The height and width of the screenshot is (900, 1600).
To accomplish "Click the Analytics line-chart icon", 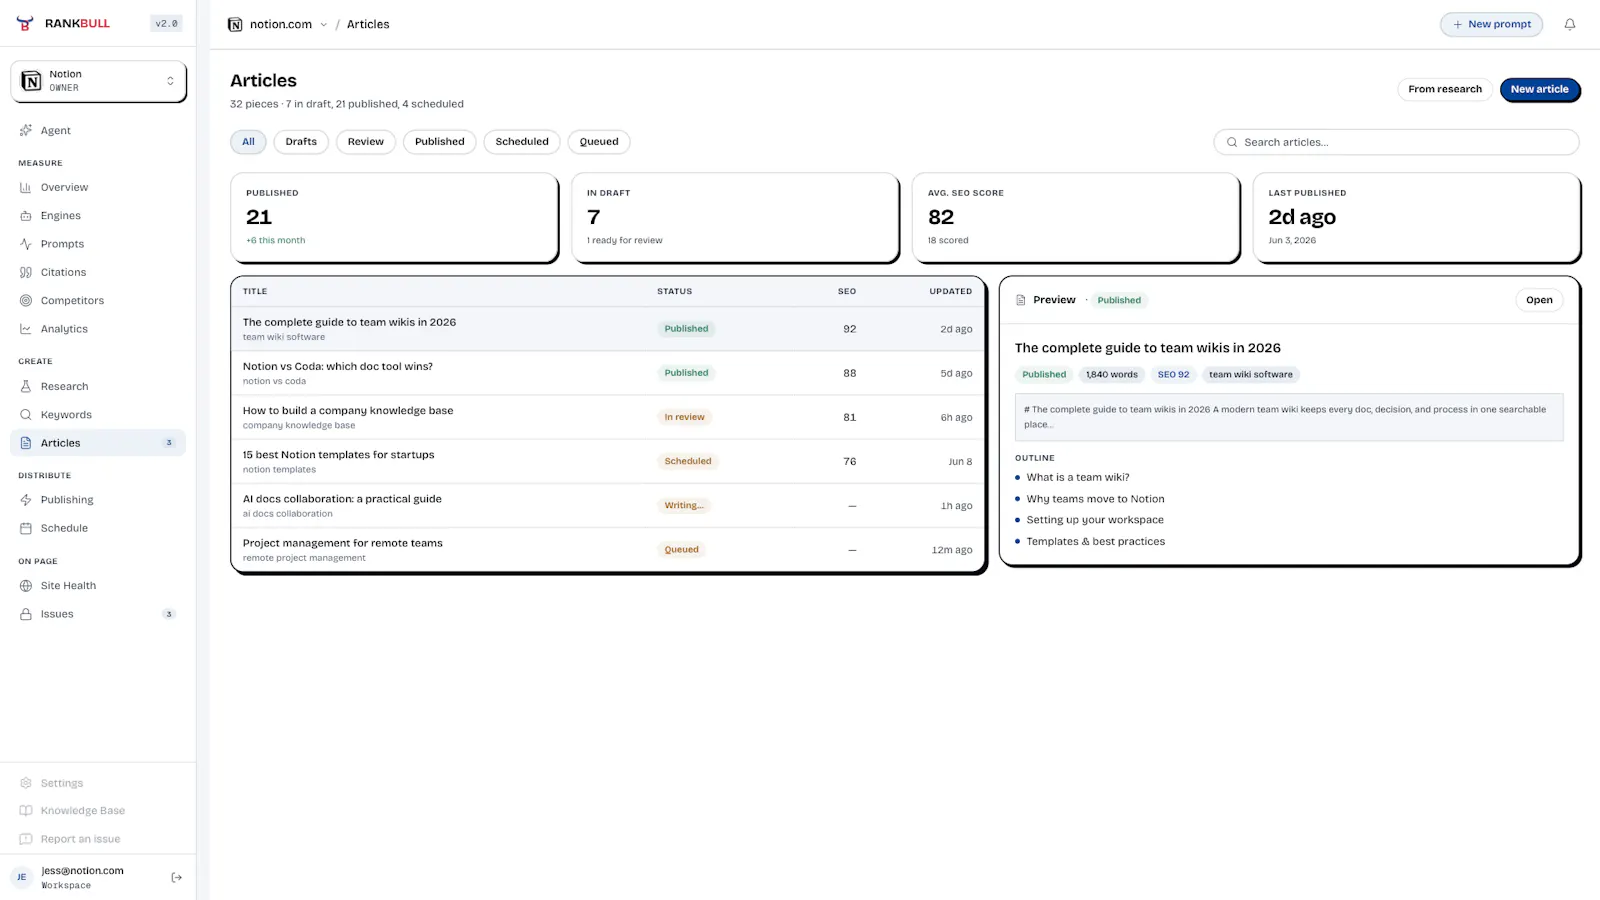I will pos(26,329).
